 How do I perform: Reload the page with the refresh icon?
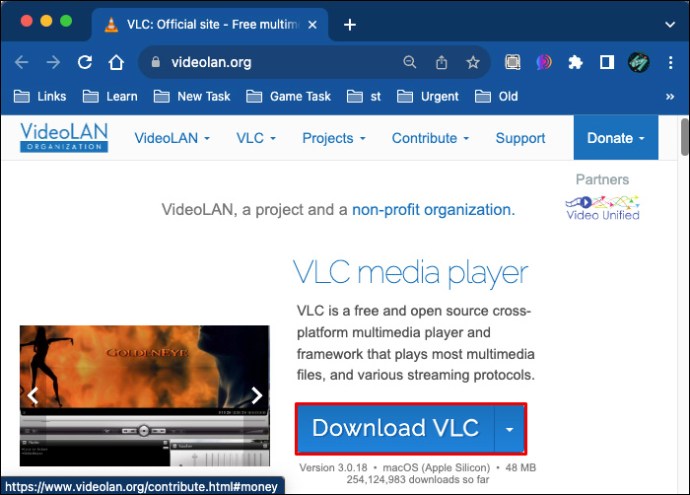85,62
